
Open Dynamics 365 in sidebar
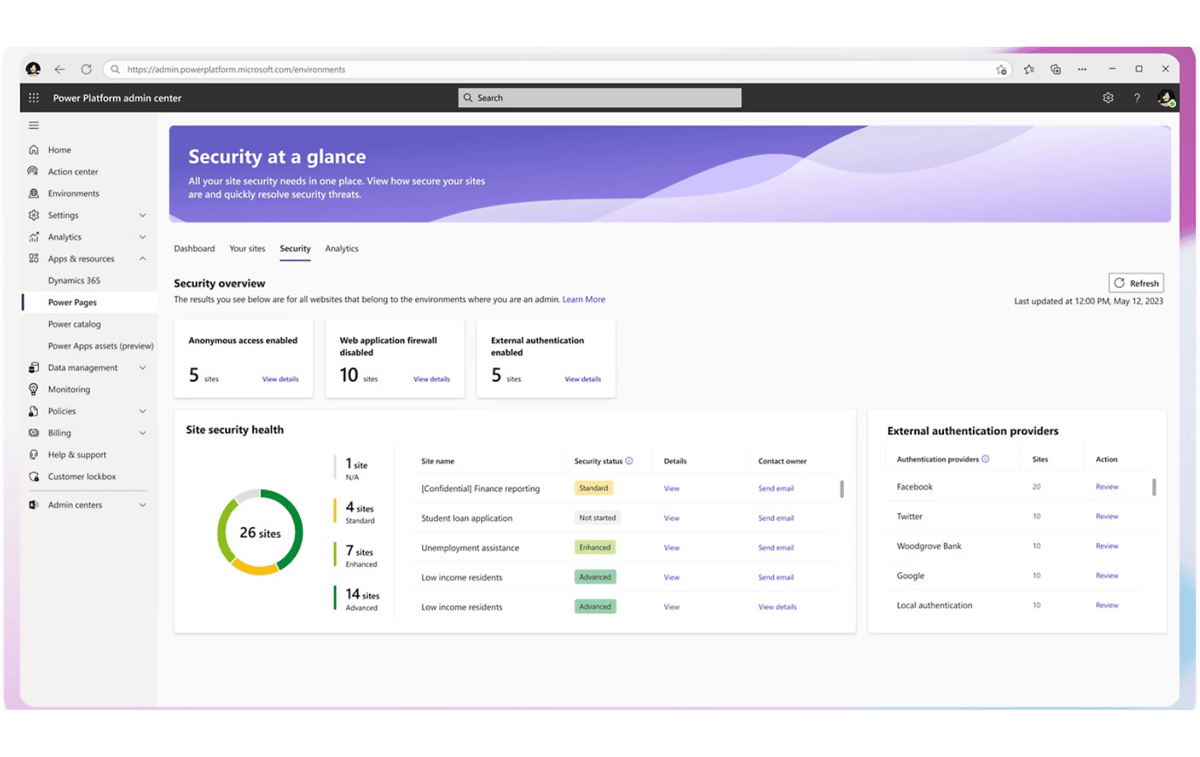pos(74,281)
